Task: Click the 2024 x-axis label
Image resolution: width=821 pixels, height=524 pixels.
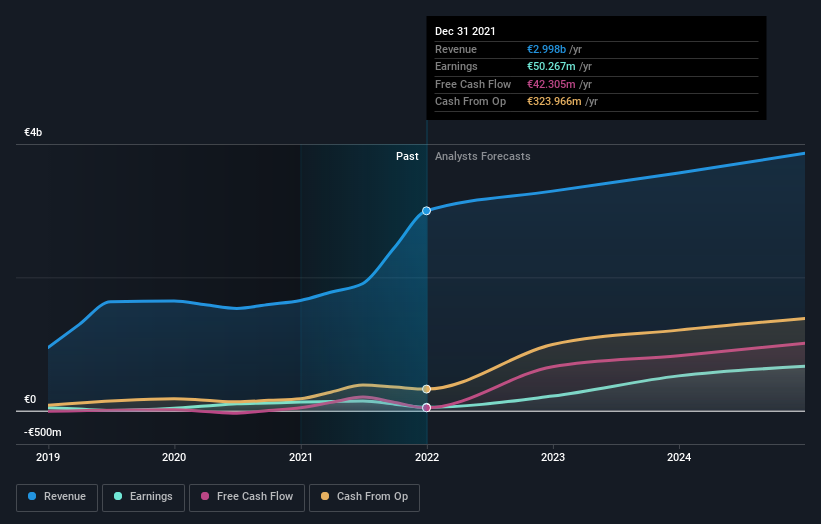Action: (679, 458)
